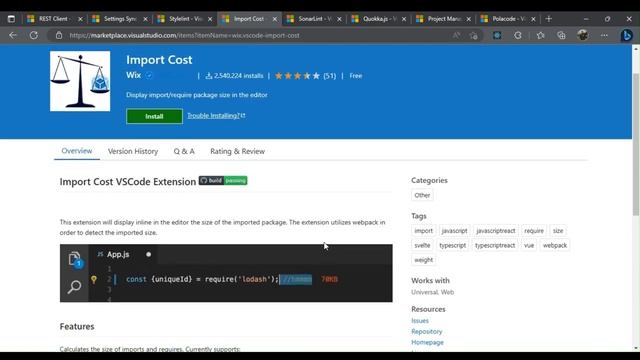
Task: Click the javascript tag
Action: click(454, 231)
